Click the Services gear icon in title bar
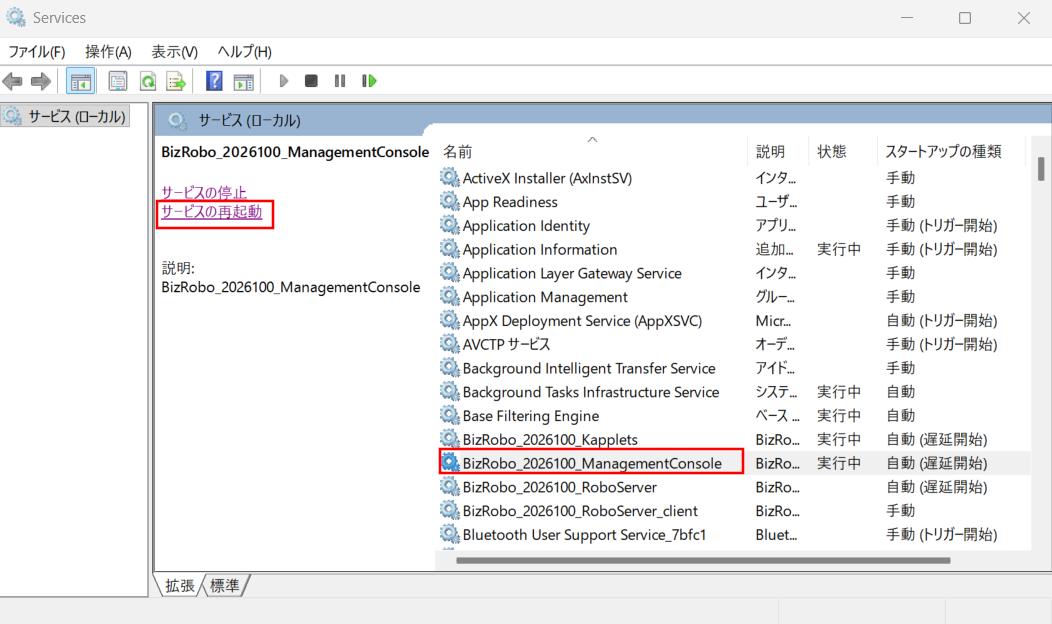The width and height of the screenshot is (1052, 624). coord(15,17)
